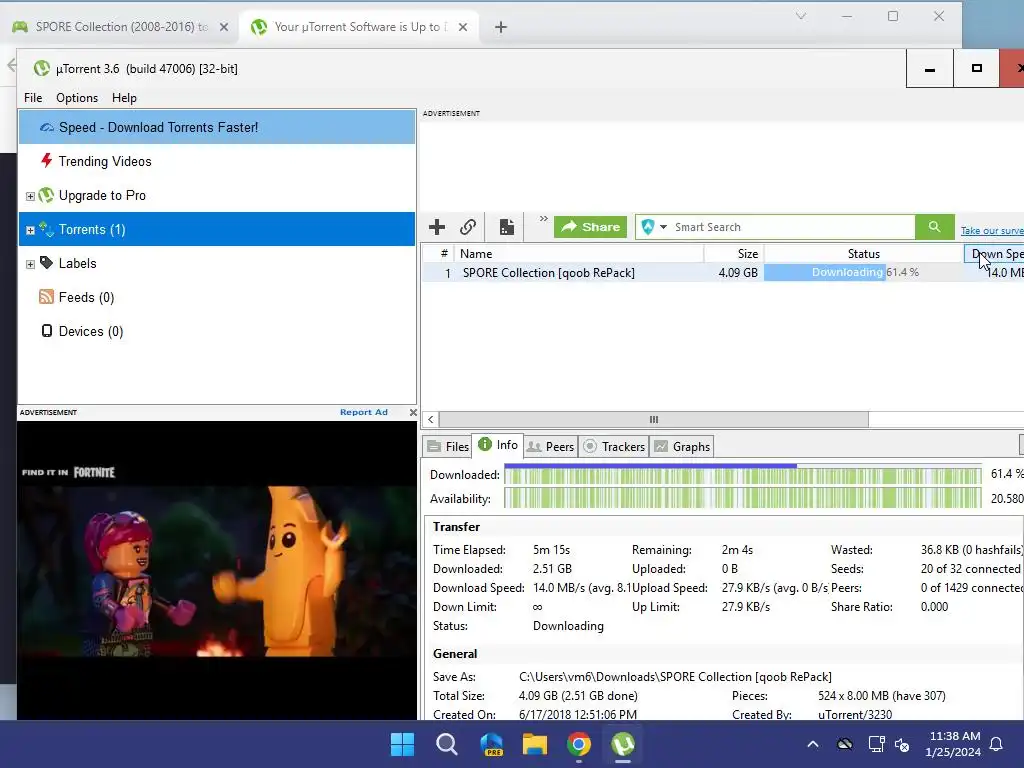This screenshot has width=1024, height=768.
Task: Open the Take our survey link
Action: pyautogui.click(x=992, y=231)
